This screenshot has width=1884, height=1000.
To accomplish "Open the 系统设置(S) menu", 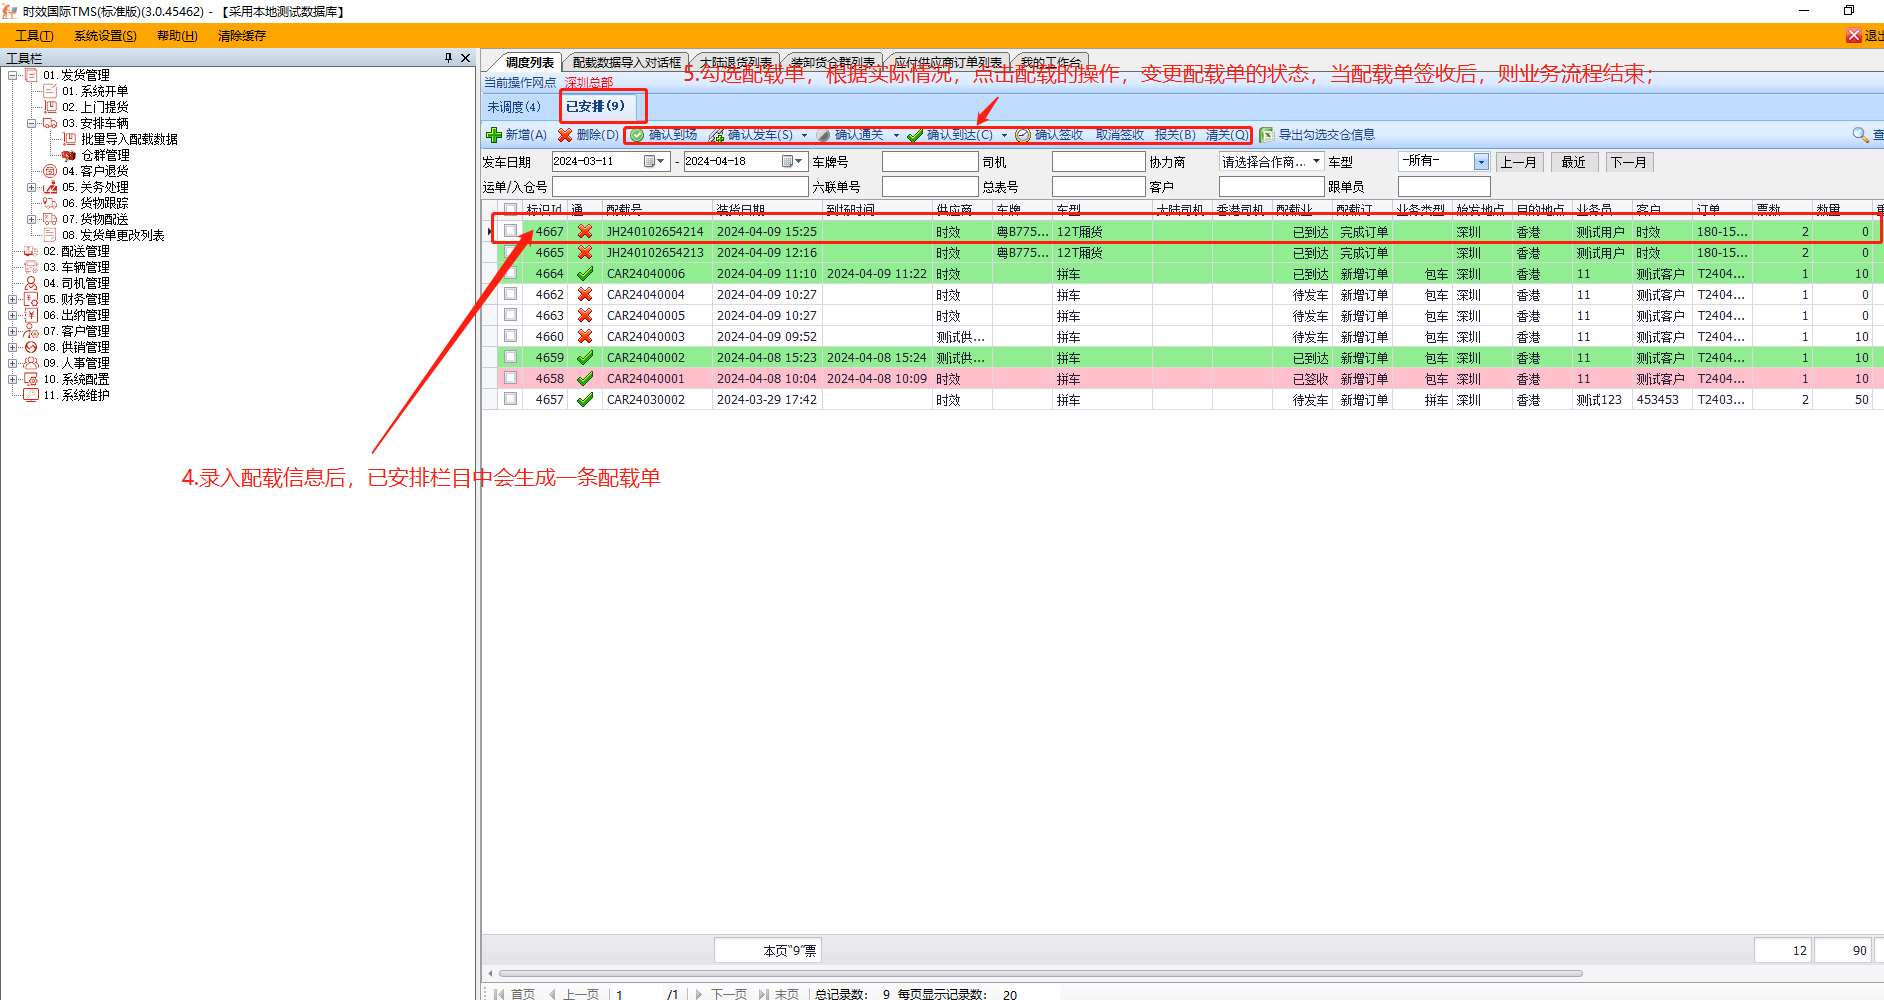I will coord(105,36).
